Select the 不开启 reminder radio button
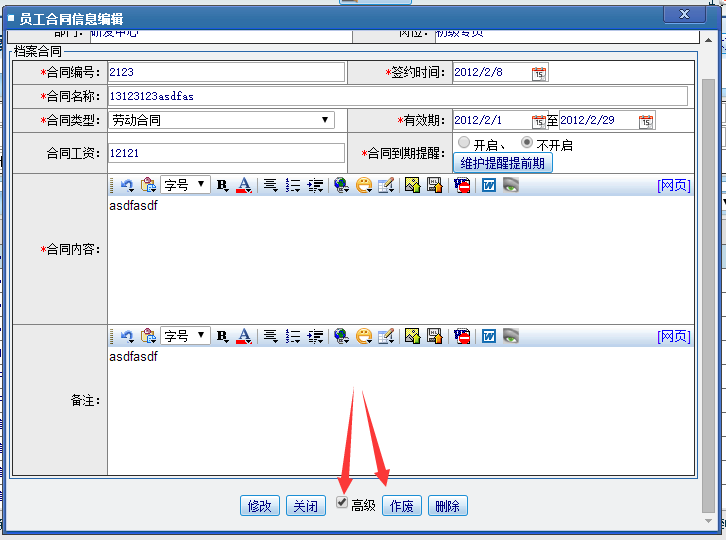 (527, 143)
